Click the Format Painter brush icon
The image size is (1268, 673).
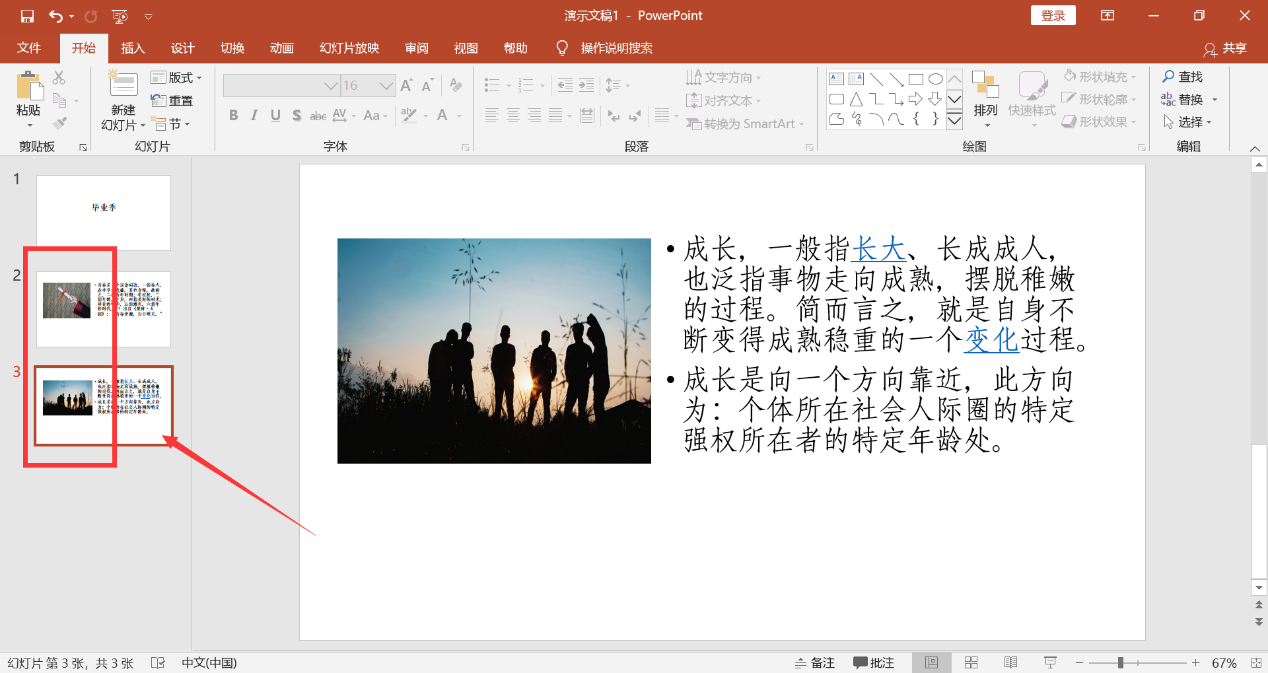(59, 123)
